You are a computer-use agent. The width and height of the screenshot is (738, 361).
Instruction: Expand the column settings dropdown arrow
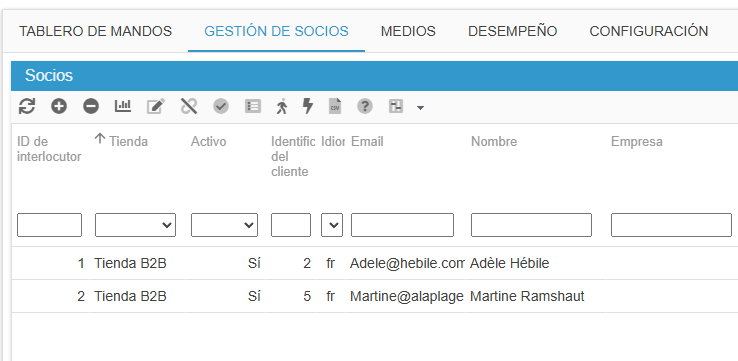tap(420, 108)
